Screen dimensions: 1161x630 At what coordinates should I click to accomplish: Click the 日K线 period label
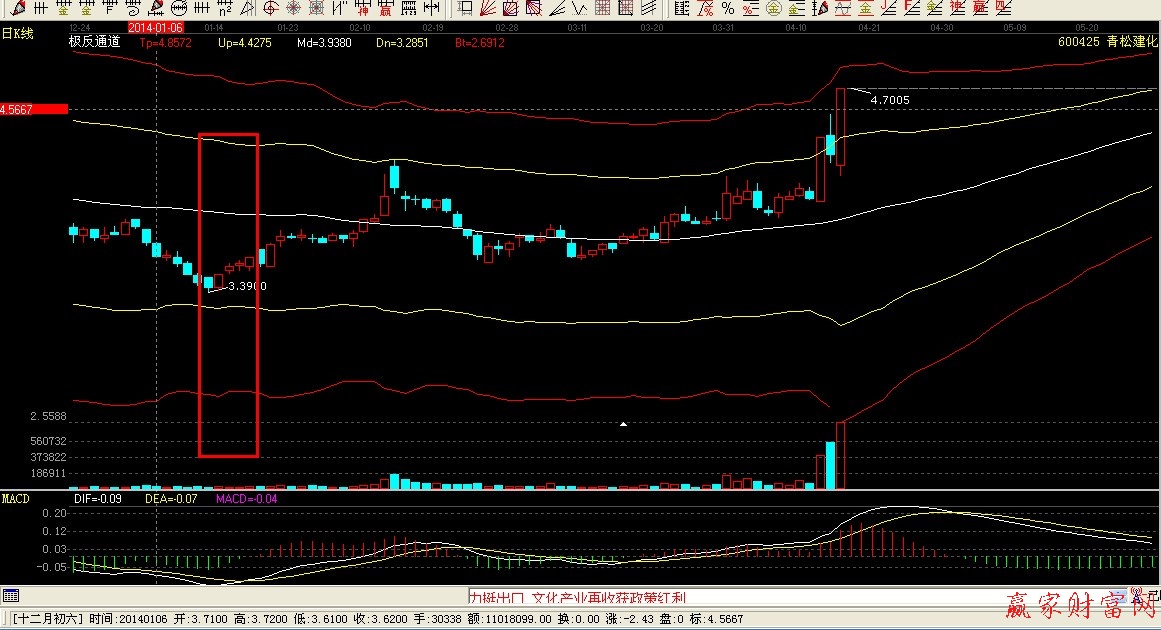17,34
